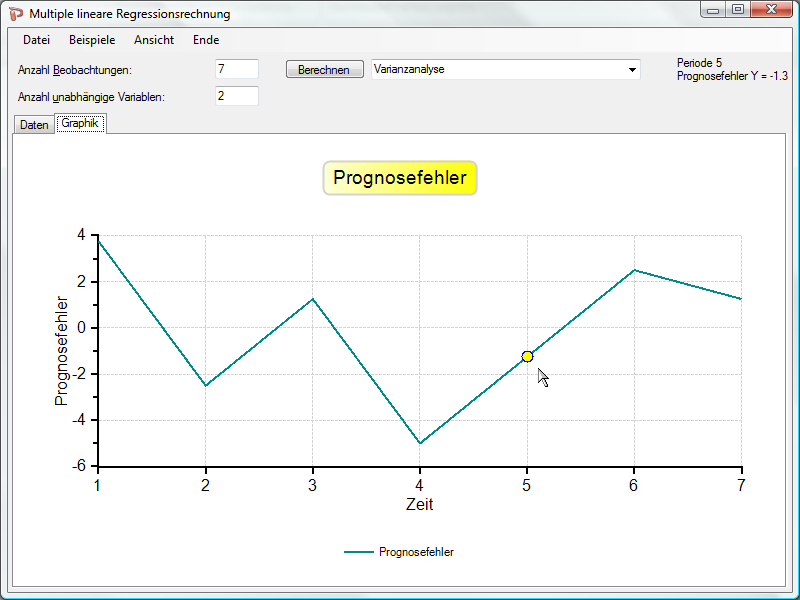The height and width of the screenshot is (600, 800).
Task: Click the unabhängige Variablen input field
Action: pyautogui.click(x=236, y=96)
